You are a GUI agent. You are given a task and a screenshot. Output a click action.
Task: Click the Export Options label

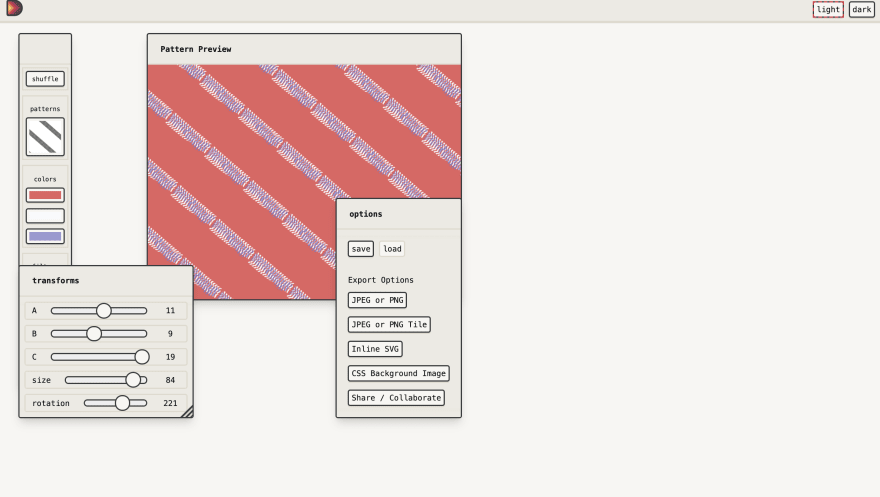[x=381, y=280]
